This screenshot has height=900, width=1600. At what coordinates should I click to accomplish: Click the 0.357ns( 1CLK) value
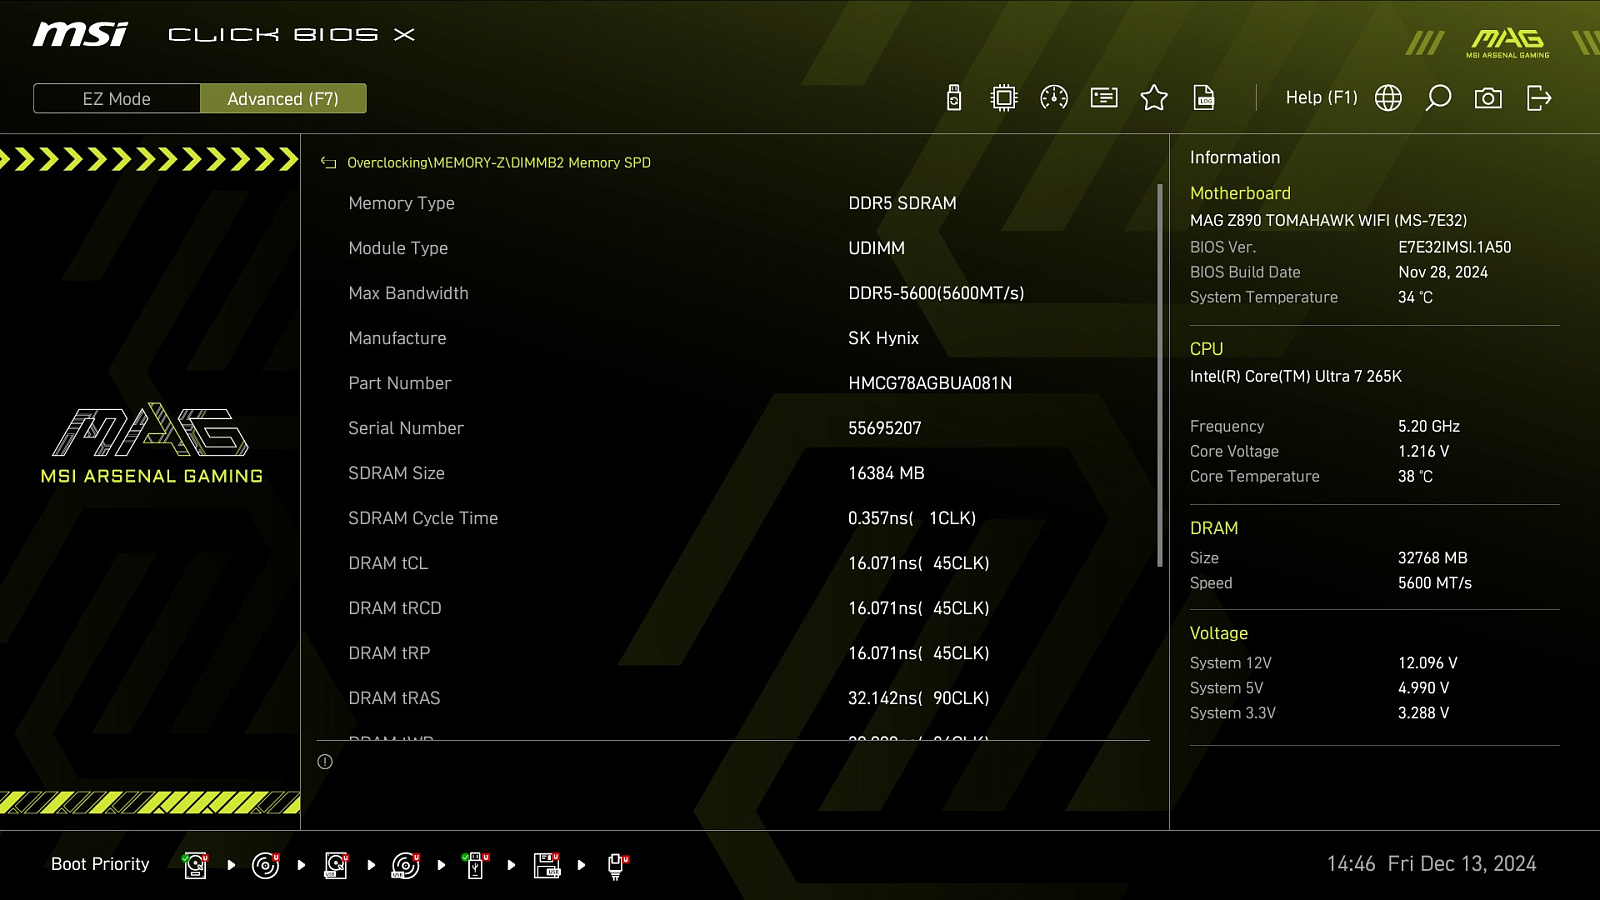[912, 518]
